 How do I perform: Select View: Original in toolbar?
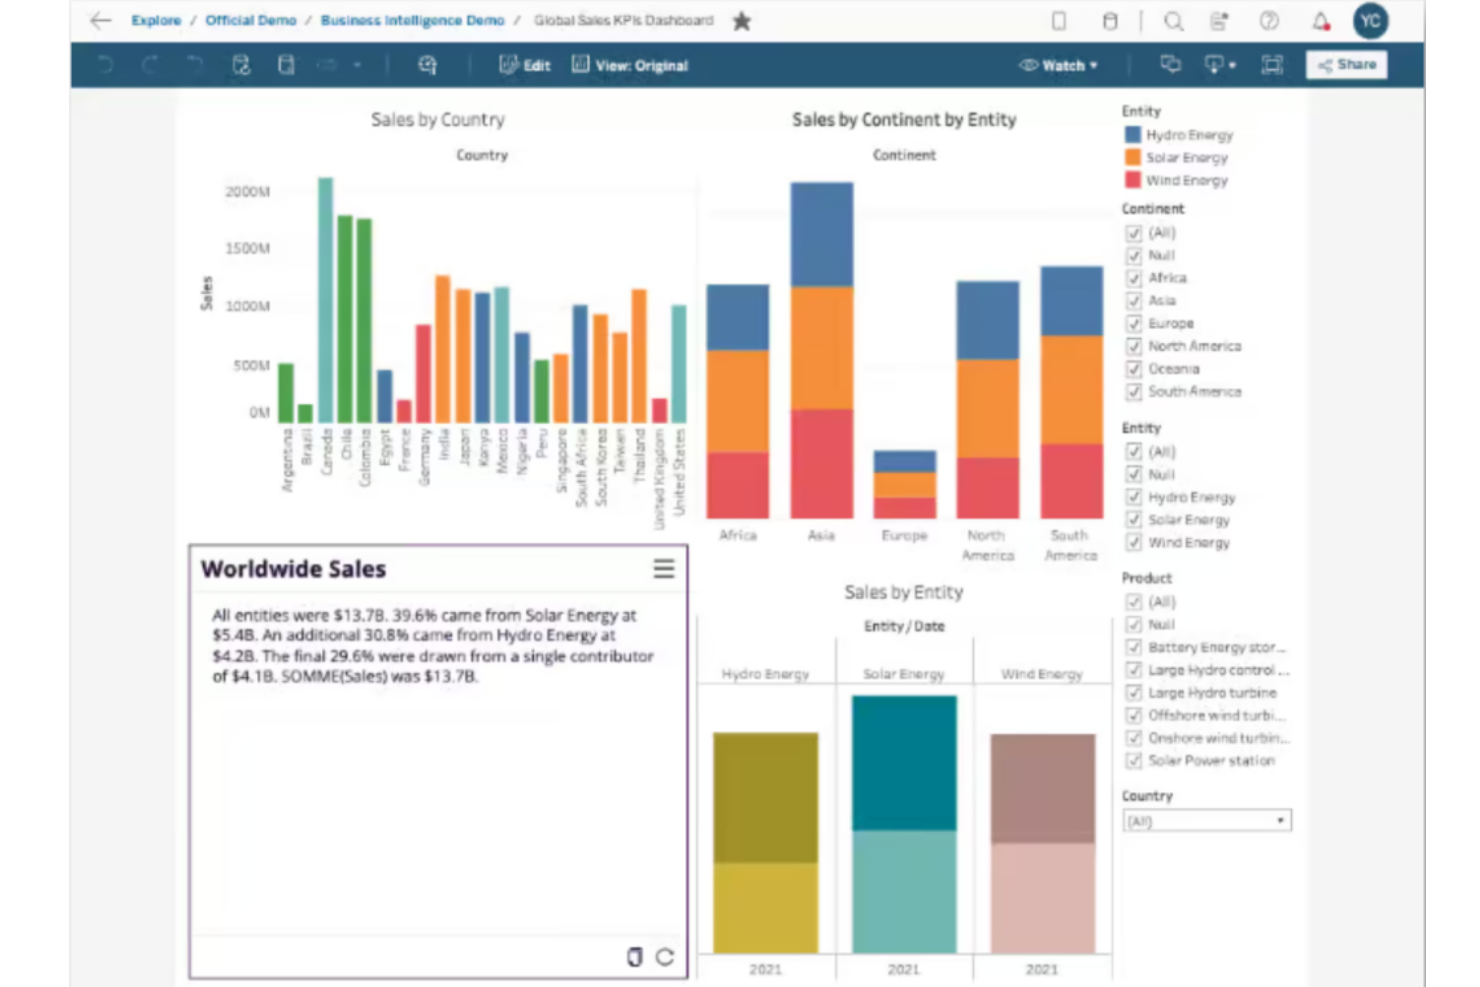(630, 65)
